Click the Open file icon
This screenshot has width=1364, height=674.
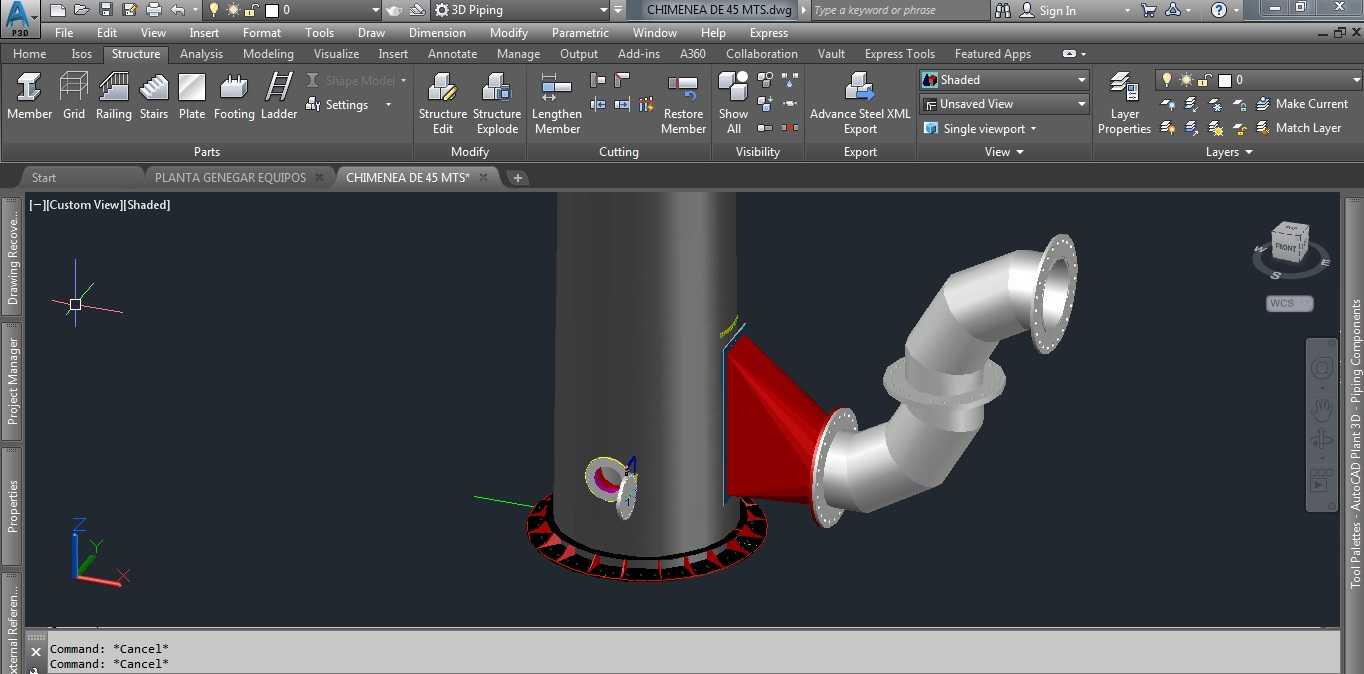[x=82, y=10]
